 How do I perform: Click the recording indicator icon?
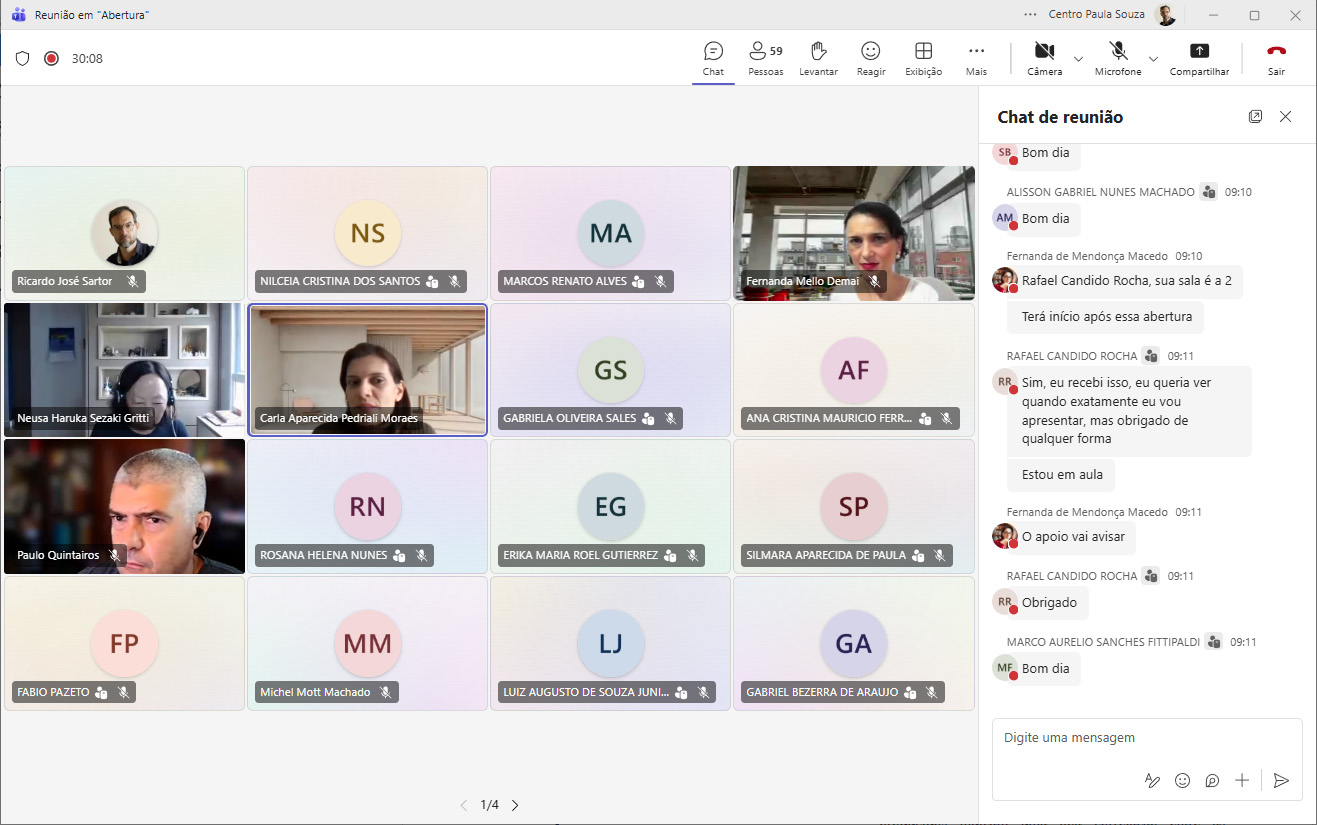[51, 59]
